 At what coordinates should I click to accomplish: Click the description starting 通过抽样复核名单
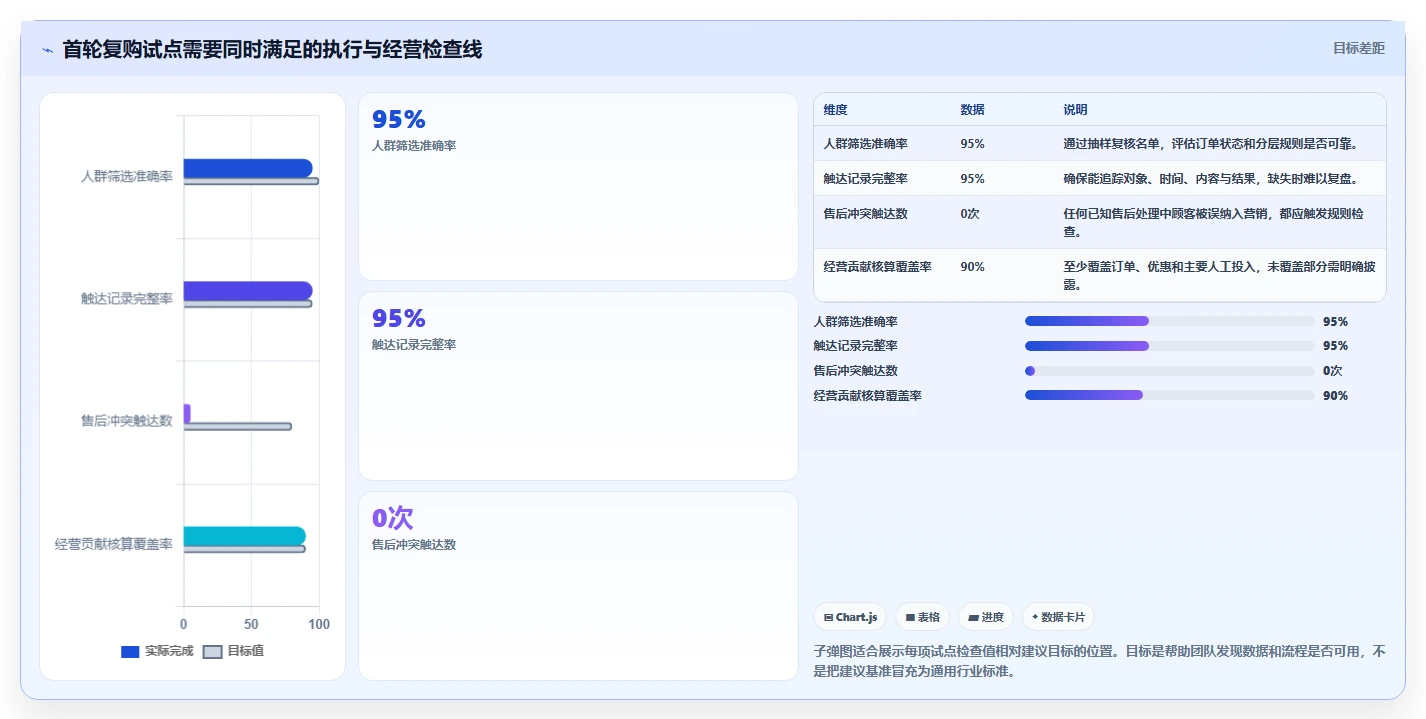click(1210, 144)
